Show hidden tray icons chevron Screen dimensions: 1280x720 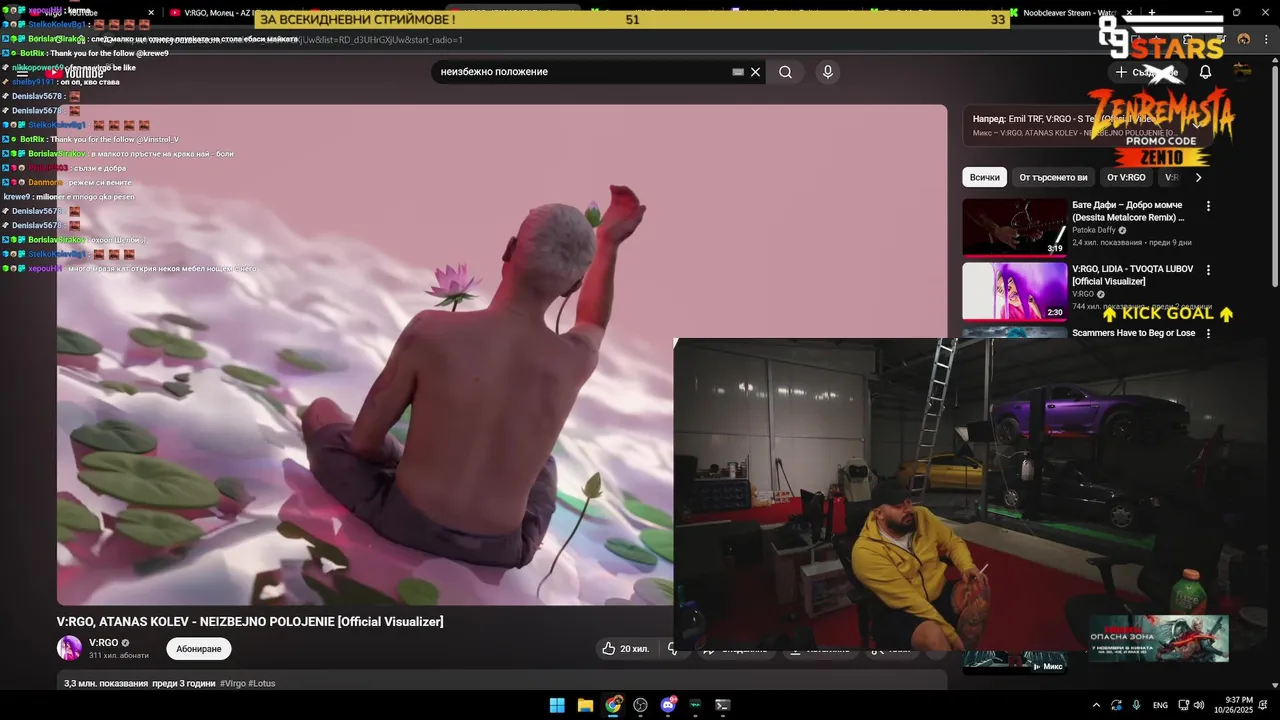(x=1096, y=705)
